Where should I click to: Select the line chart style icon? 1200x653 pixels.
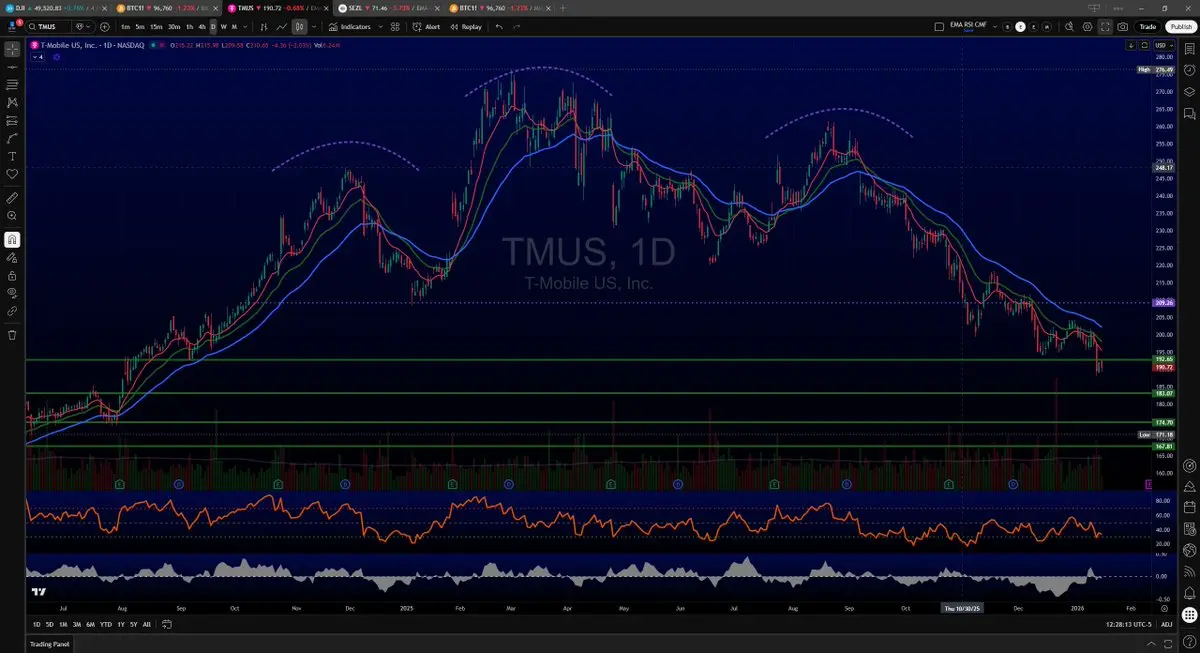(282, 26)
